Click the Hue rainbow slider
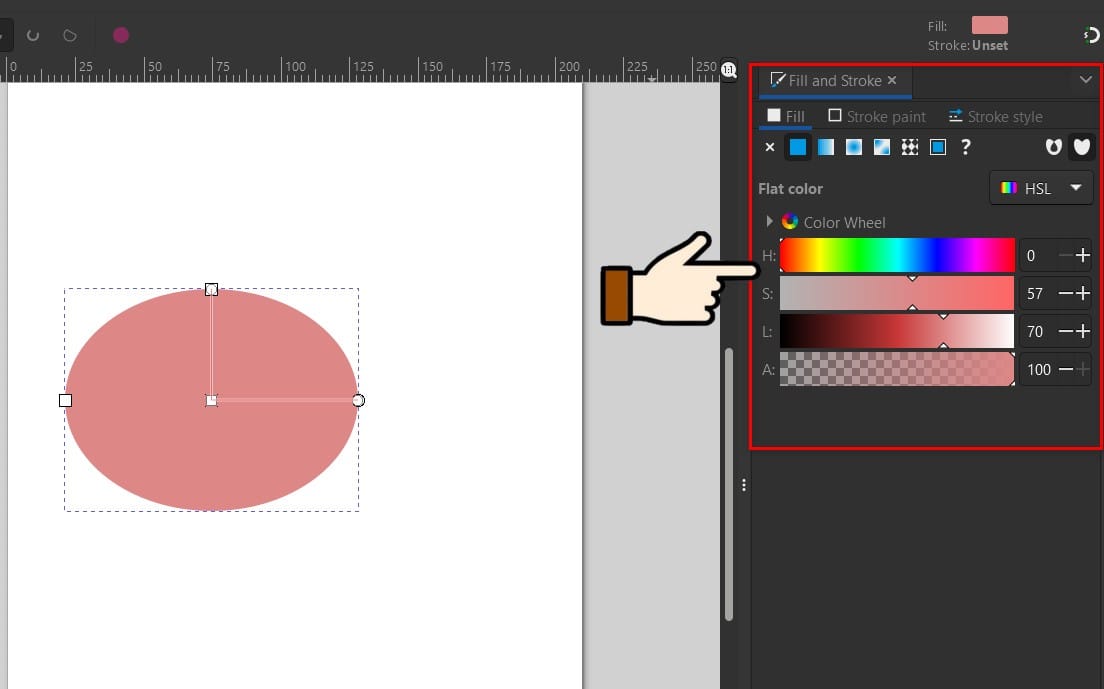Image resolution: width=1104 pixels, height=689 pixels. (897, 255)
